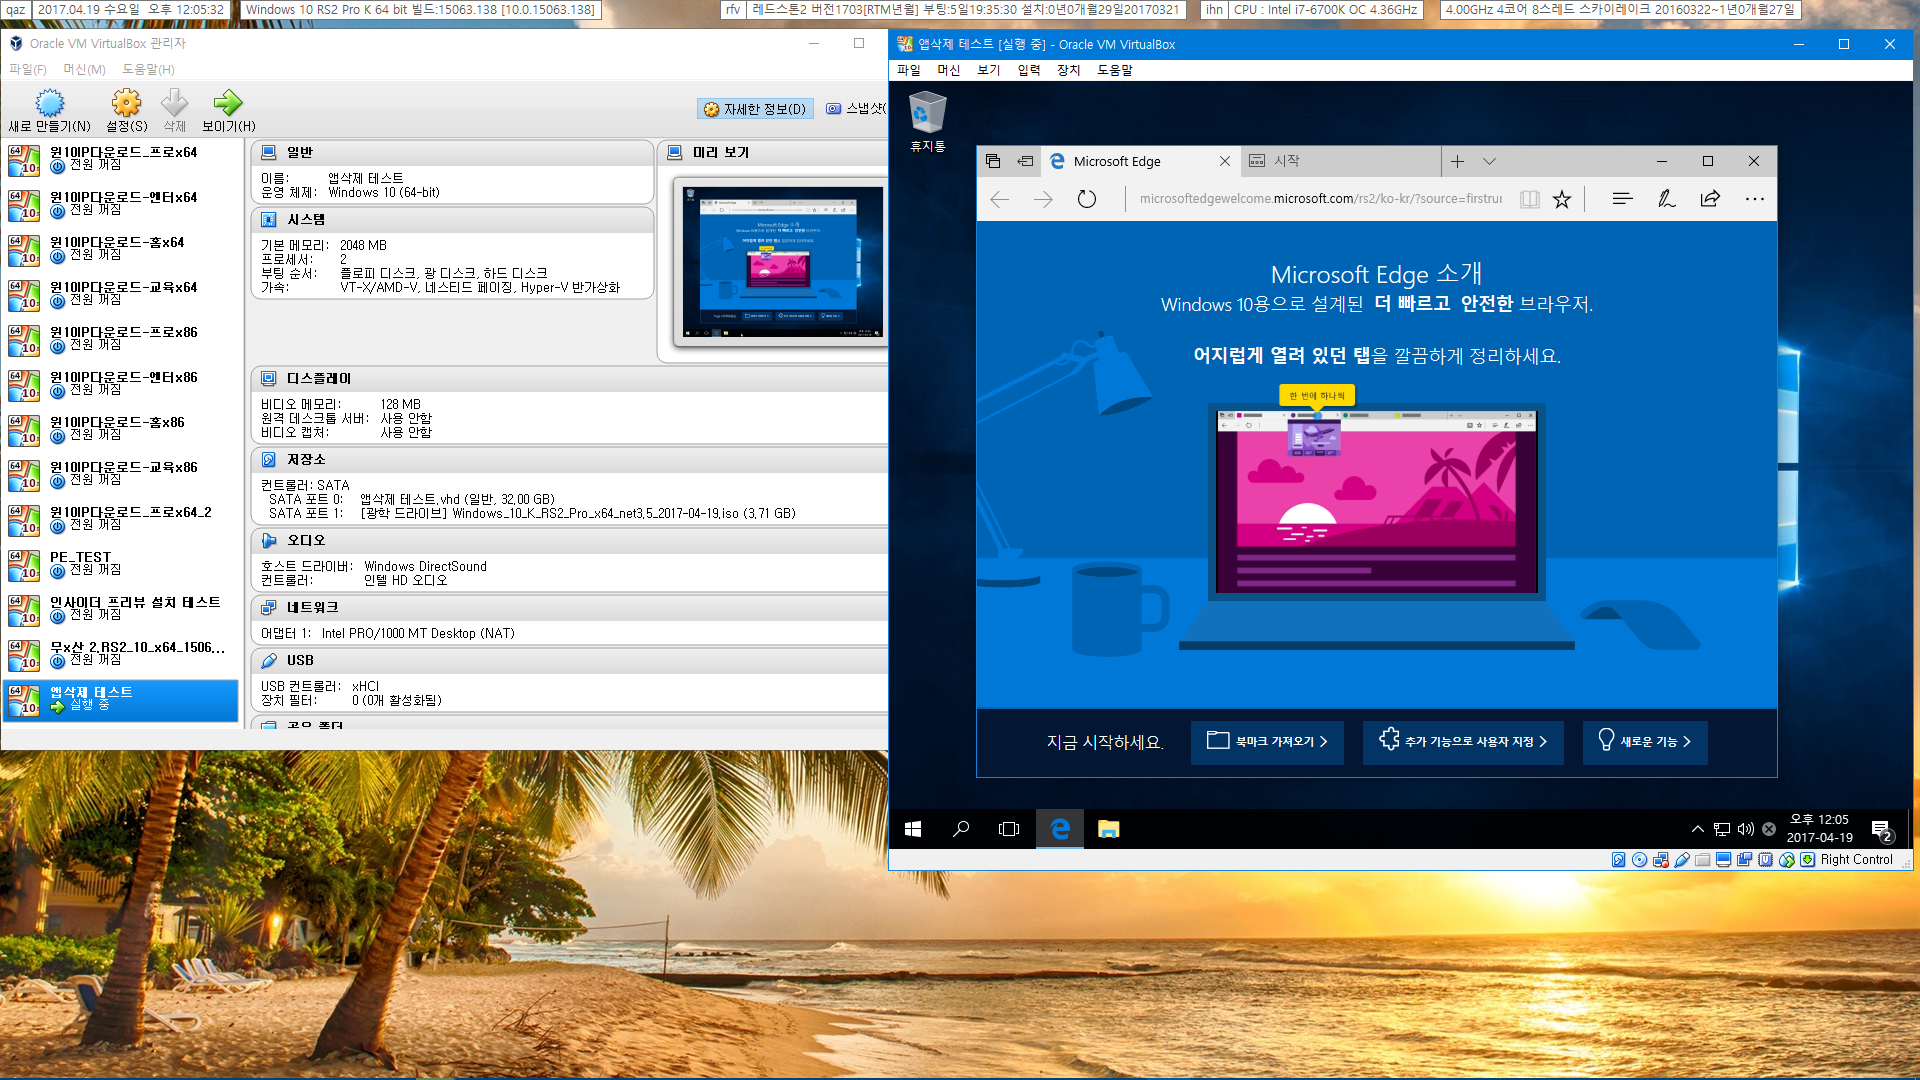
Task: Select 윈10IP다운로드-교육x86 VM
Action: 121,474
